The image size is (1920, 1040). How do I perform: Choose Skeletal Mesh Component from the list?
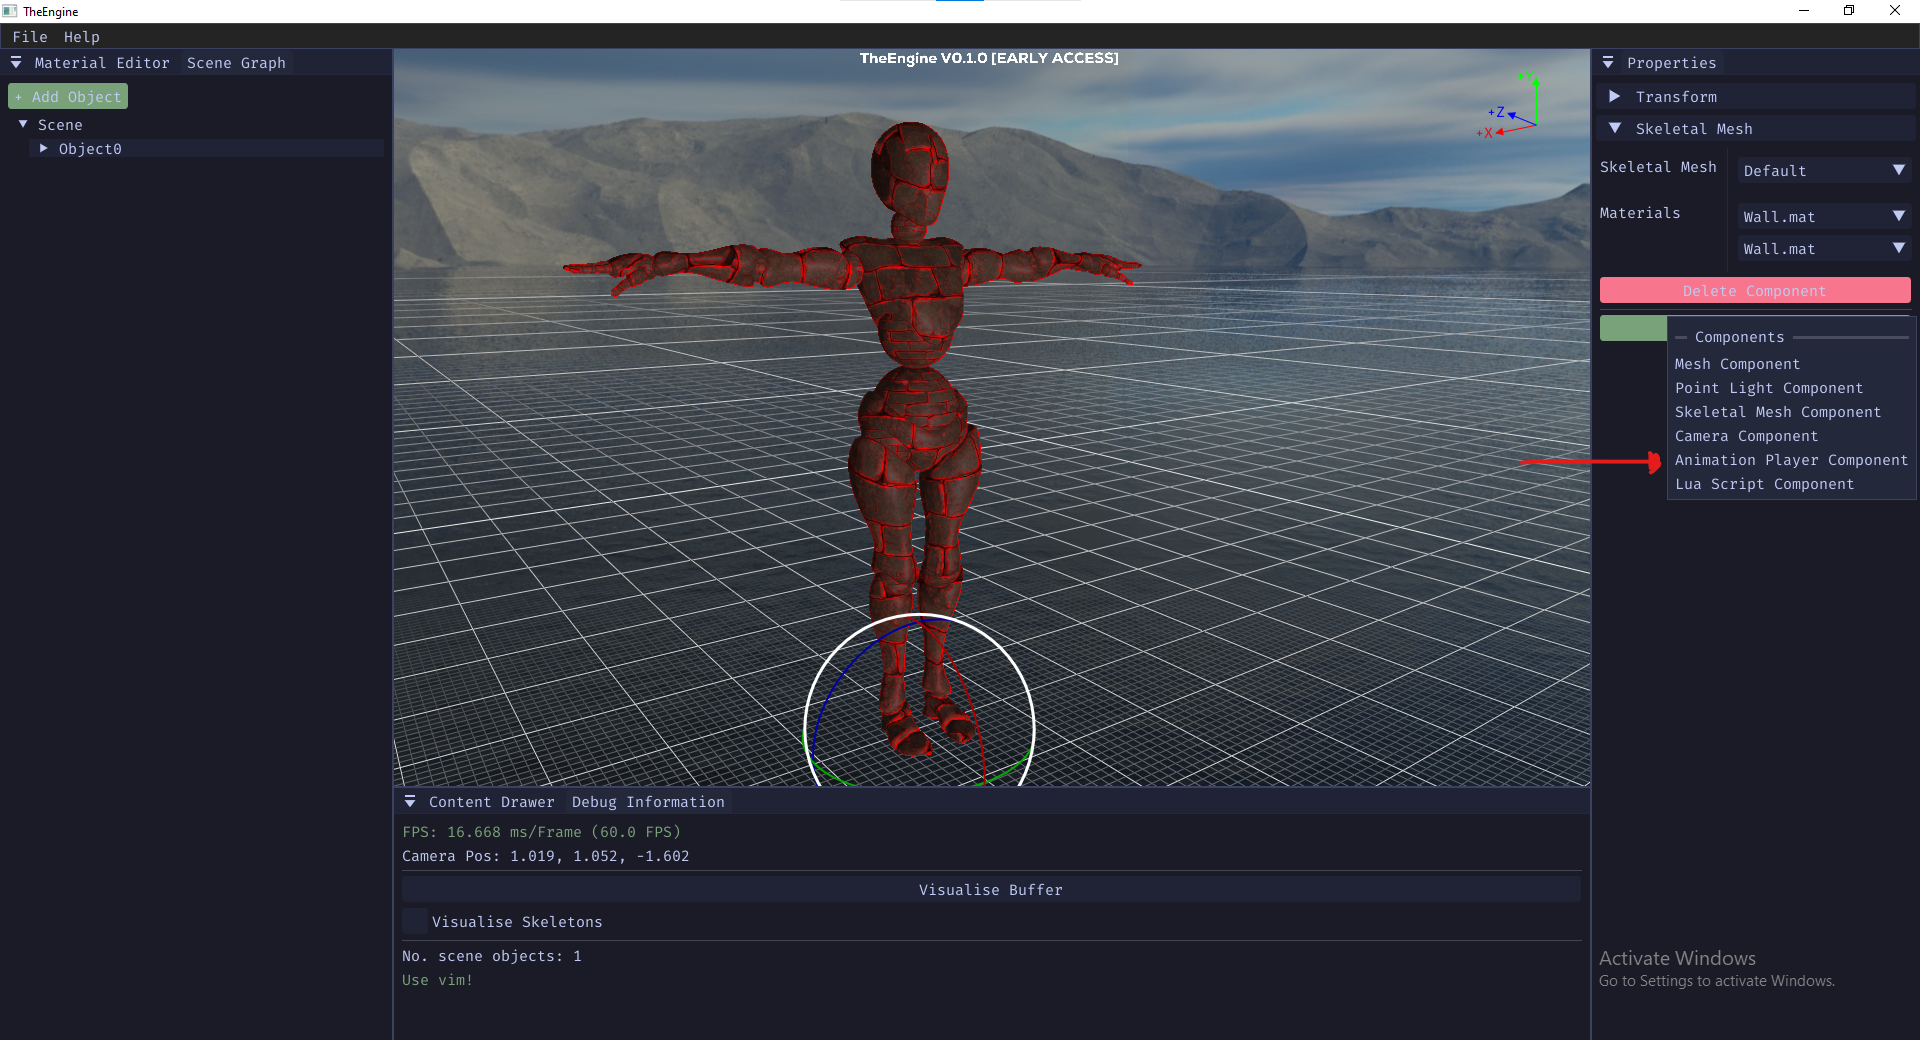(x=1778, y=412)
